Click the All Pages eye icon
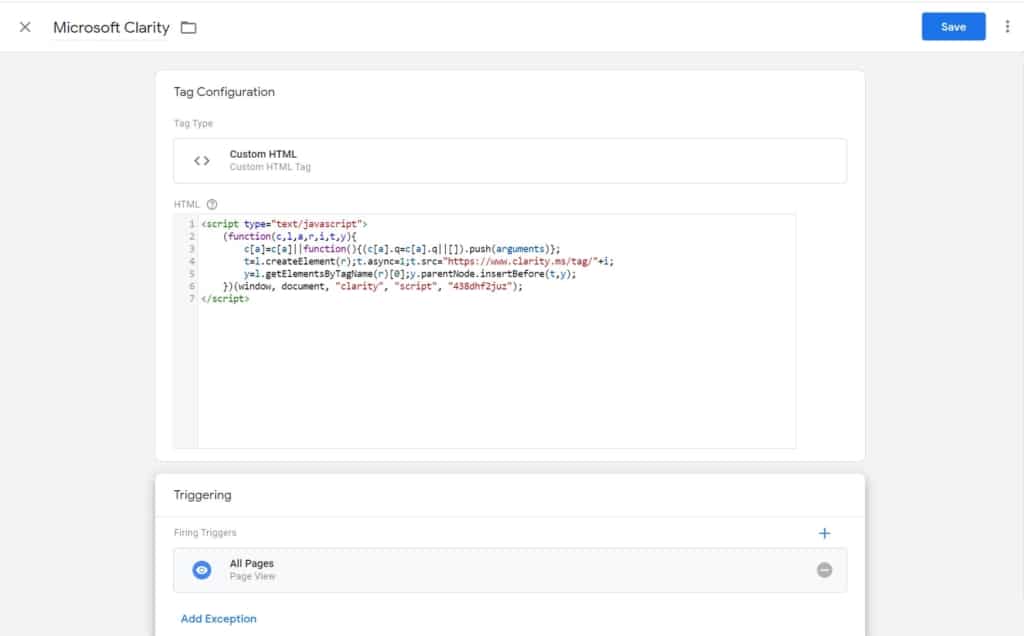This screenshot has width=1024, height=636. [x=202, y=570]
